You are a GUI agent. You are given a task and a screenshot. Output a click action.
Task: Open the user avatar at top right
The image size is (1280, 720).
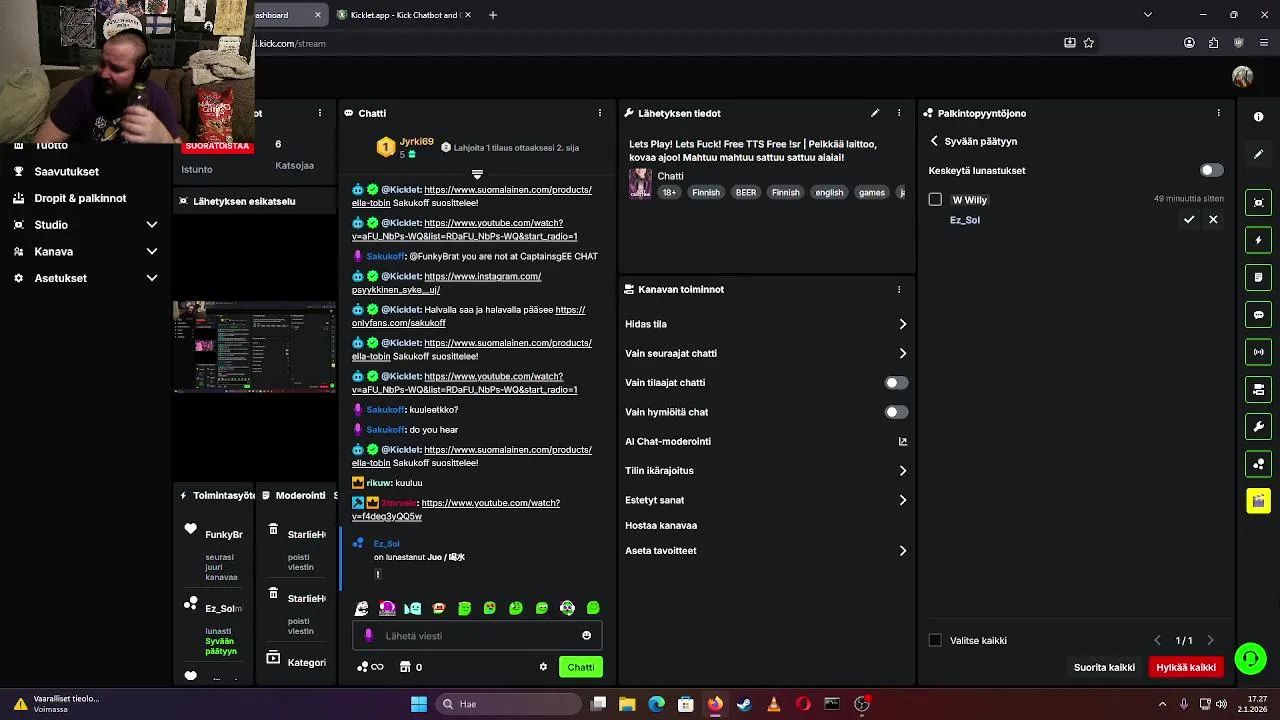point(1243,77)
